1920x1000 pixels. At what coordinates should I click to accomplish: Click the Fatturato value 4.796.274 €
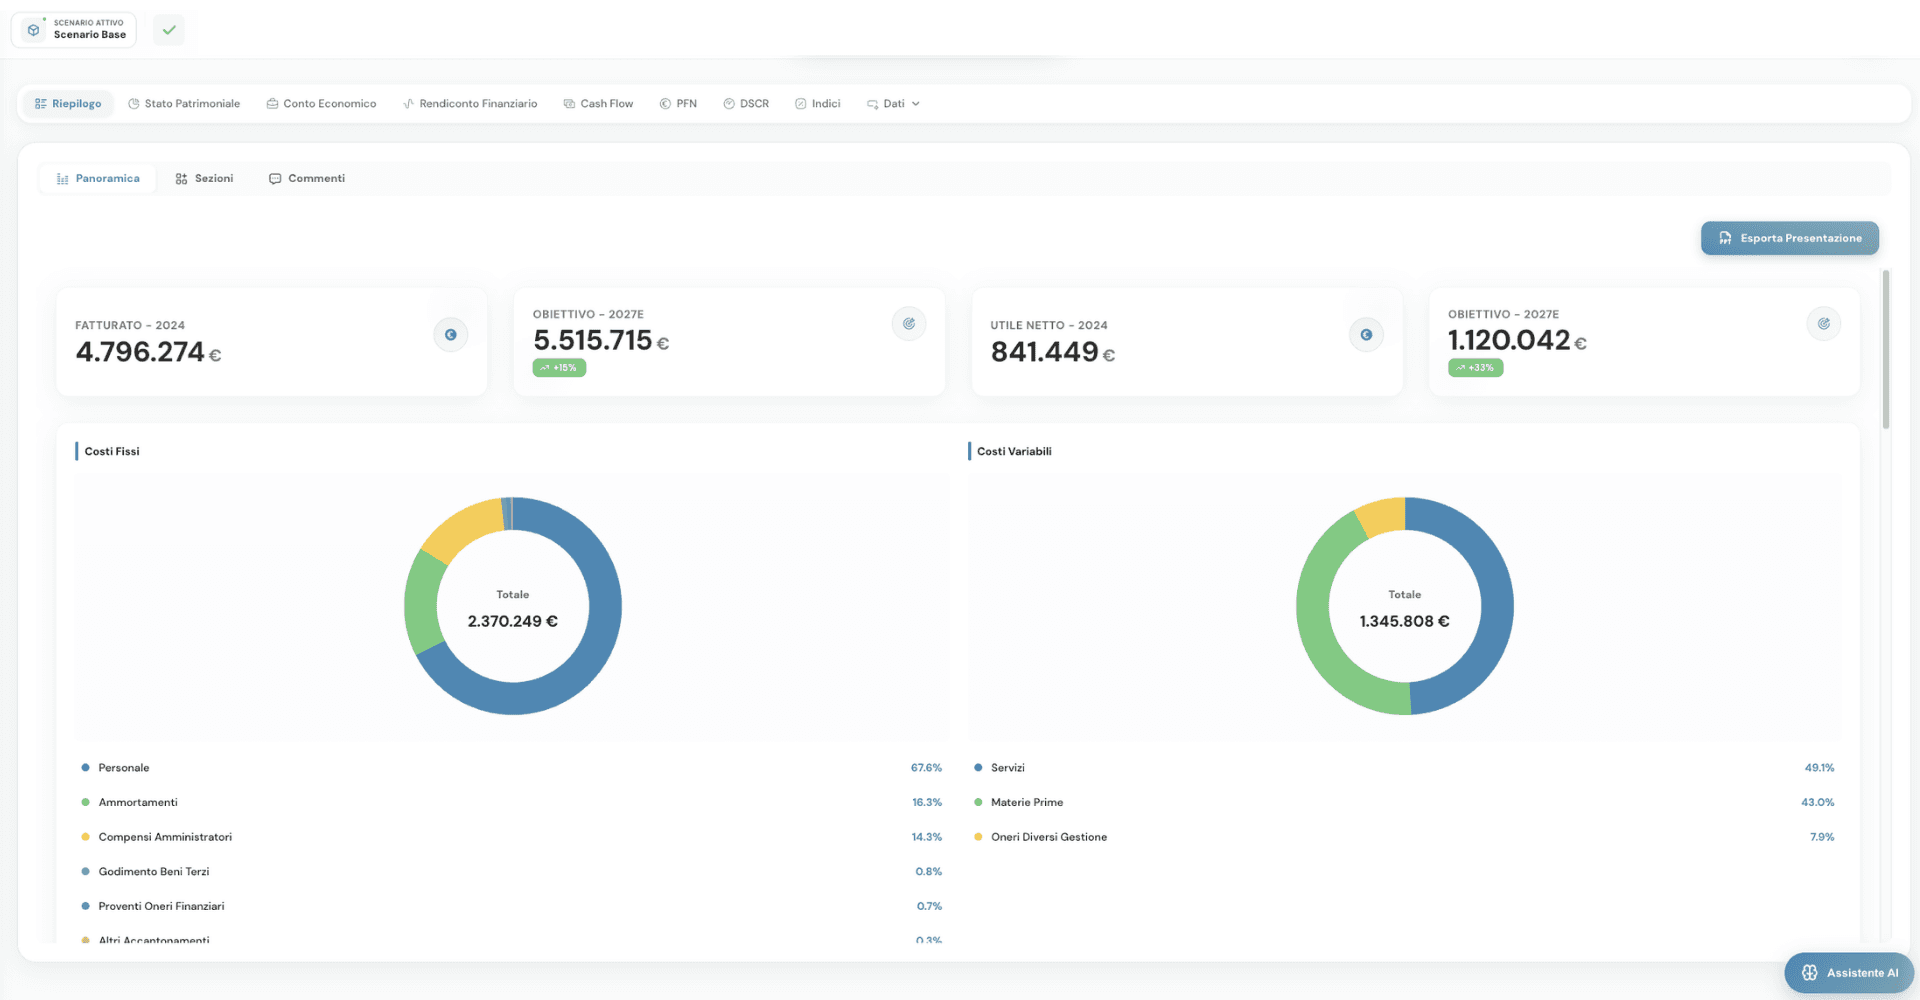(148, 352)
